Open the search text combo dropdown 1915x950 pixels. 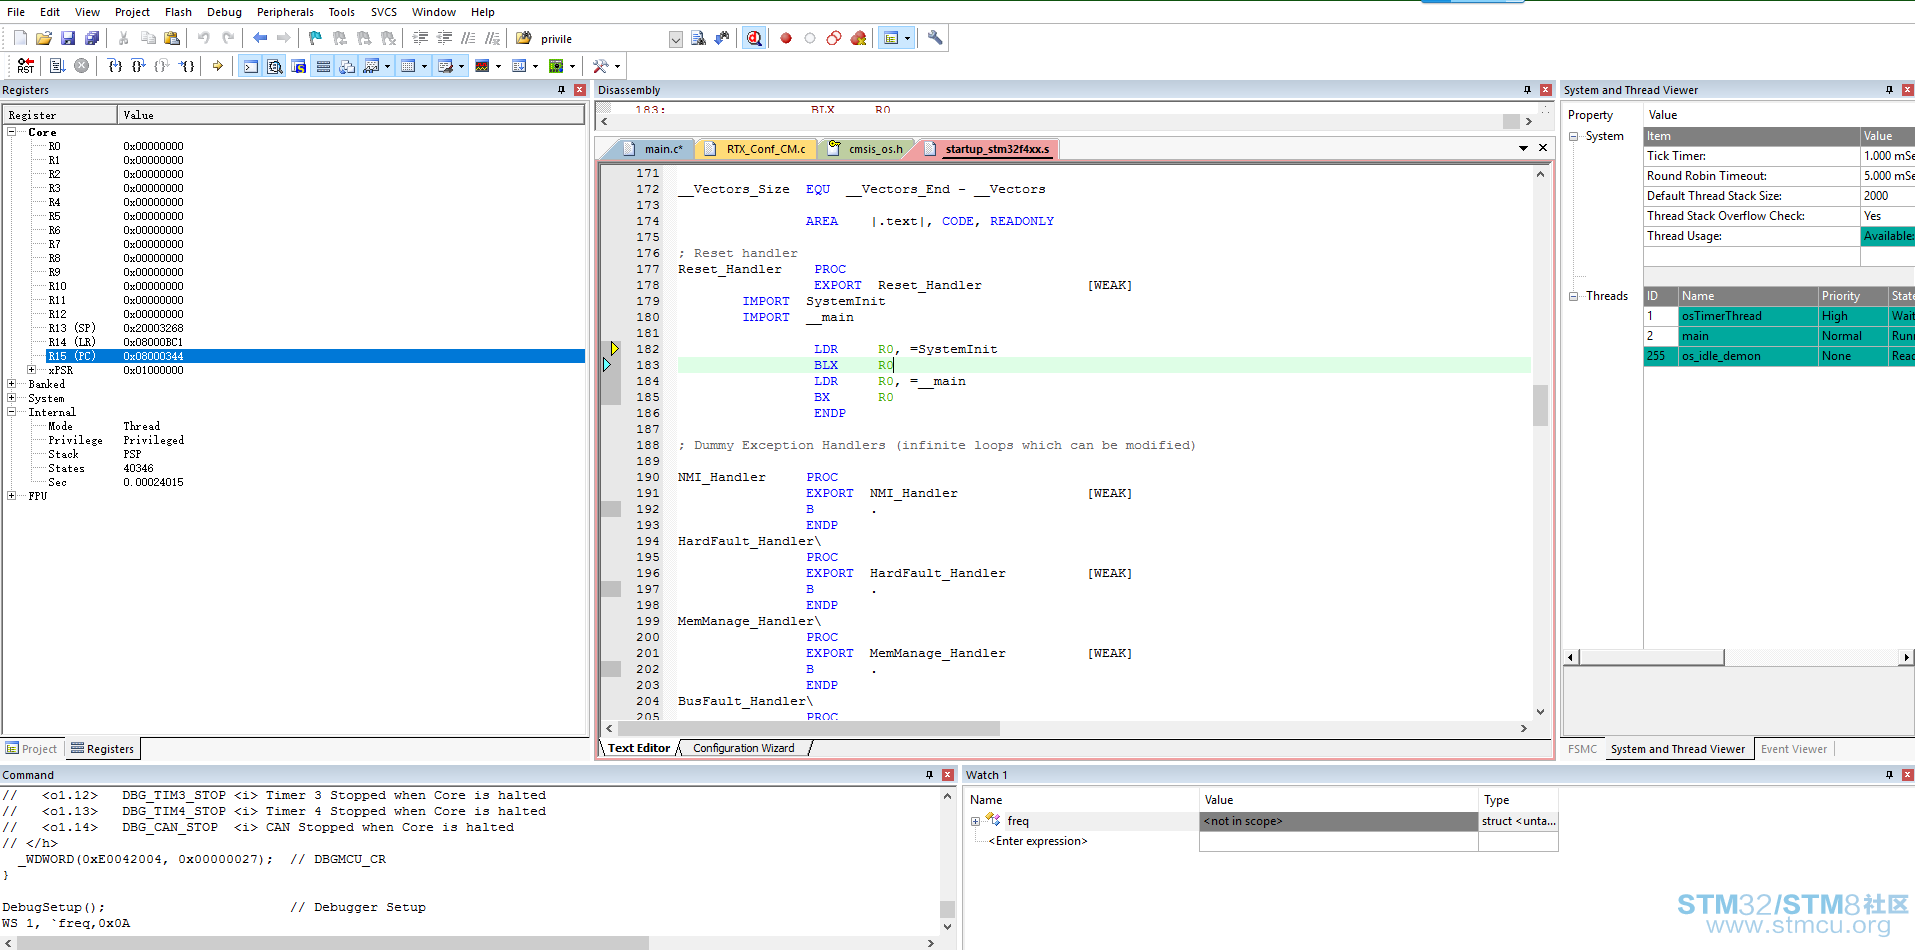coord(675,39)
